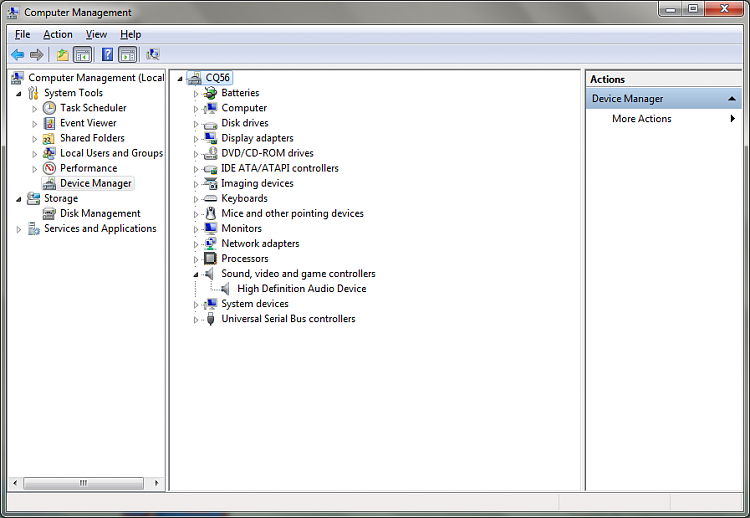Click the Up one level folder icon
The height and width of the screenshot is (518, 750).
tap(63, 55)
